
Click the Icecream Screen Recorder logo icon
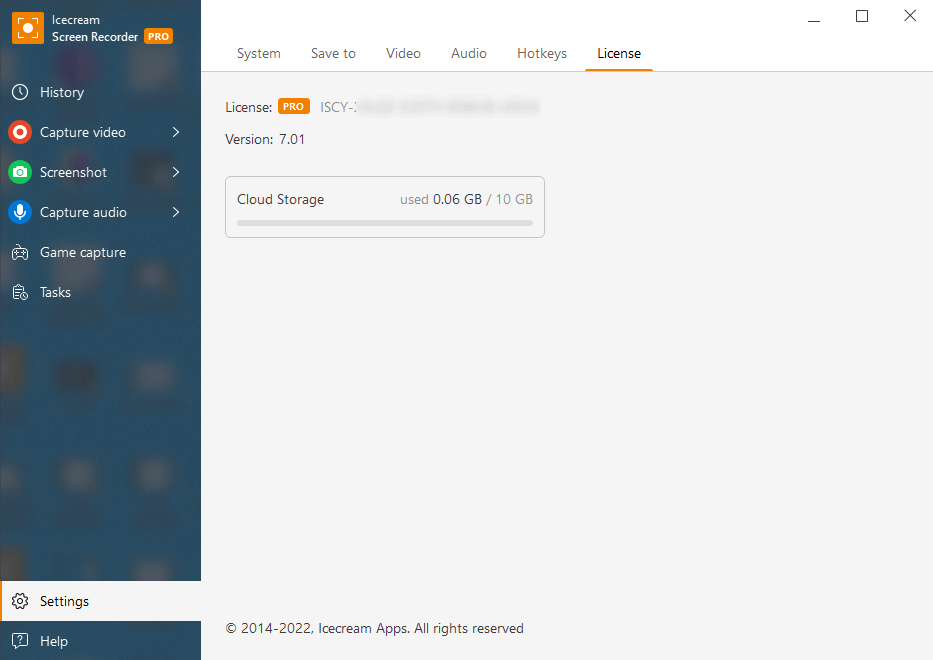[28, 28]
